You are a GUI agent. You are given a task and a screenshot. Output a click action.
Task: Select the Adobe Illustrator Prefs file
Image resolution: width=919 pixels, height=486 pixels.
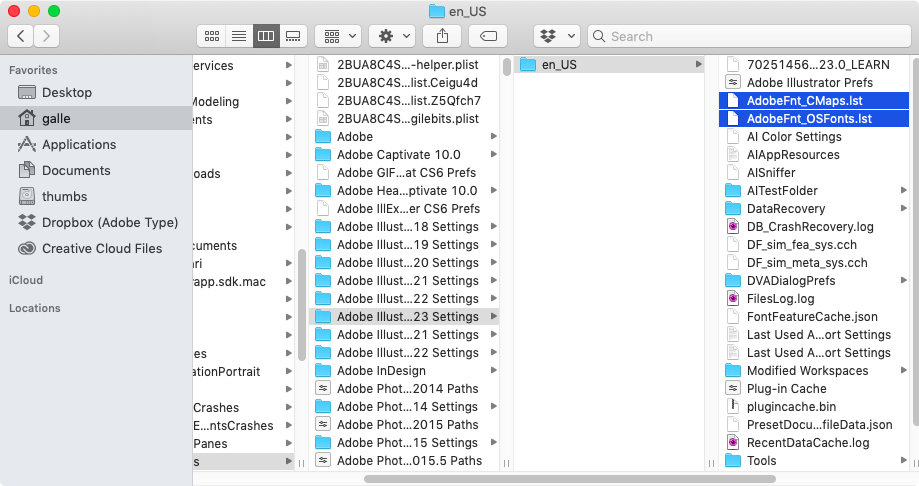click(814, 83)
